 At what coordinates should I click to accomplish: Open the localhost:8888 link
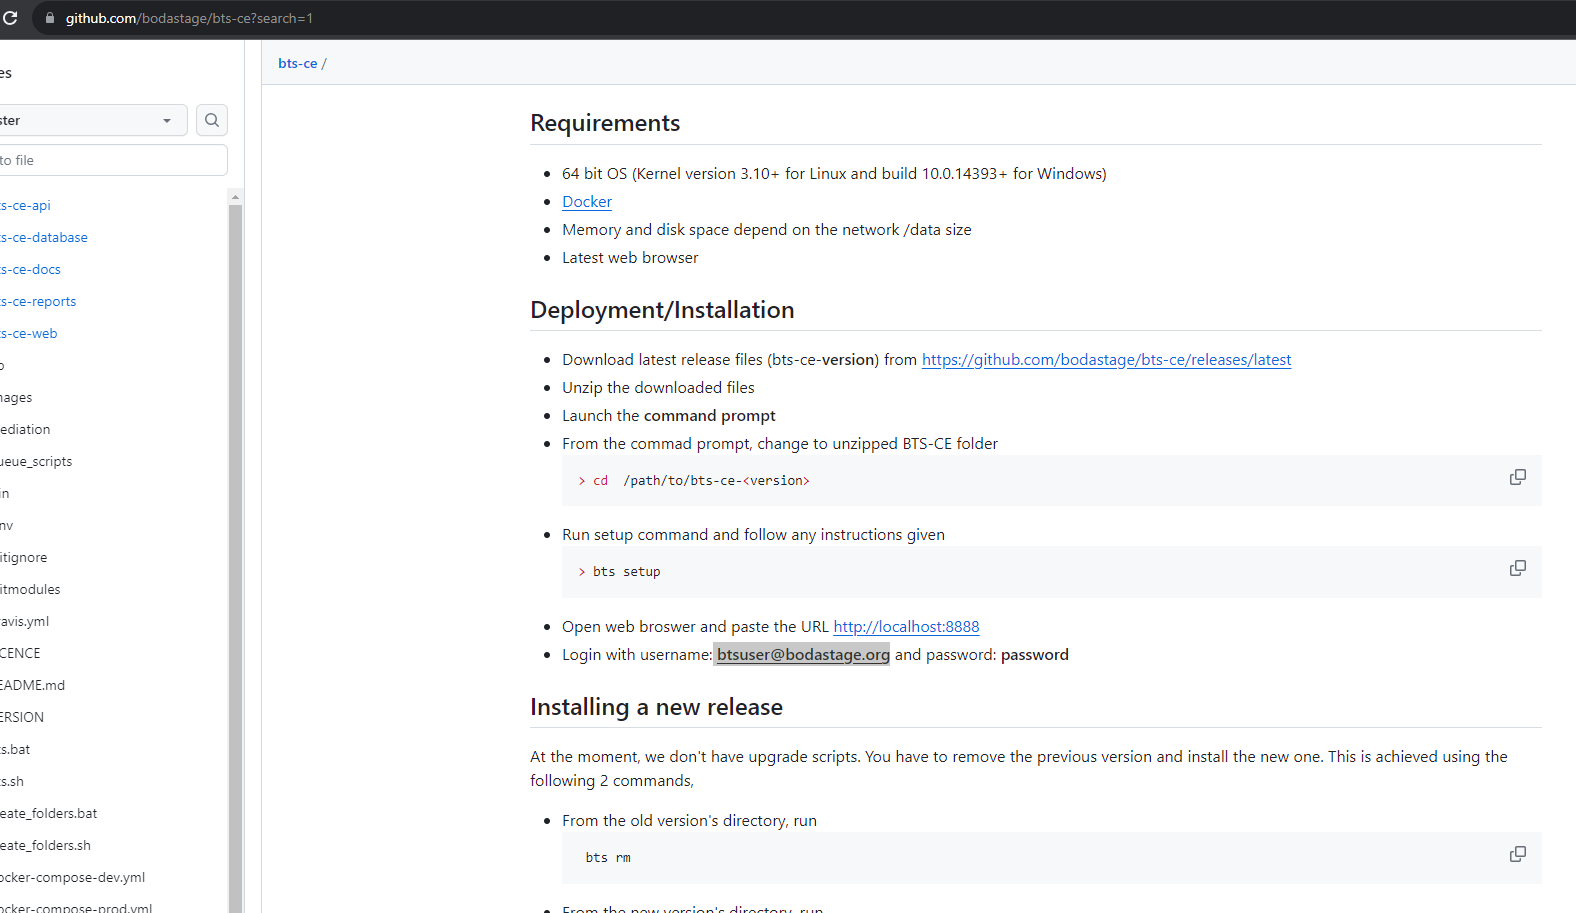[906, 626]
